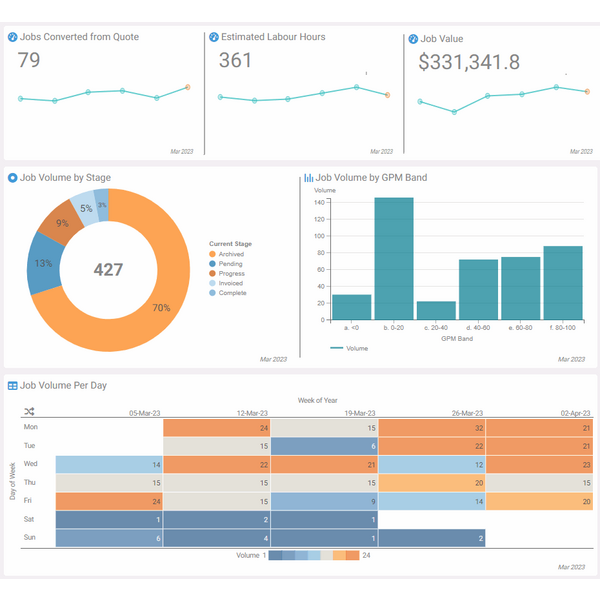Click the gauge icon beside Job Value
Viewport: 600px width, 600px height.
tap(413, 39)
